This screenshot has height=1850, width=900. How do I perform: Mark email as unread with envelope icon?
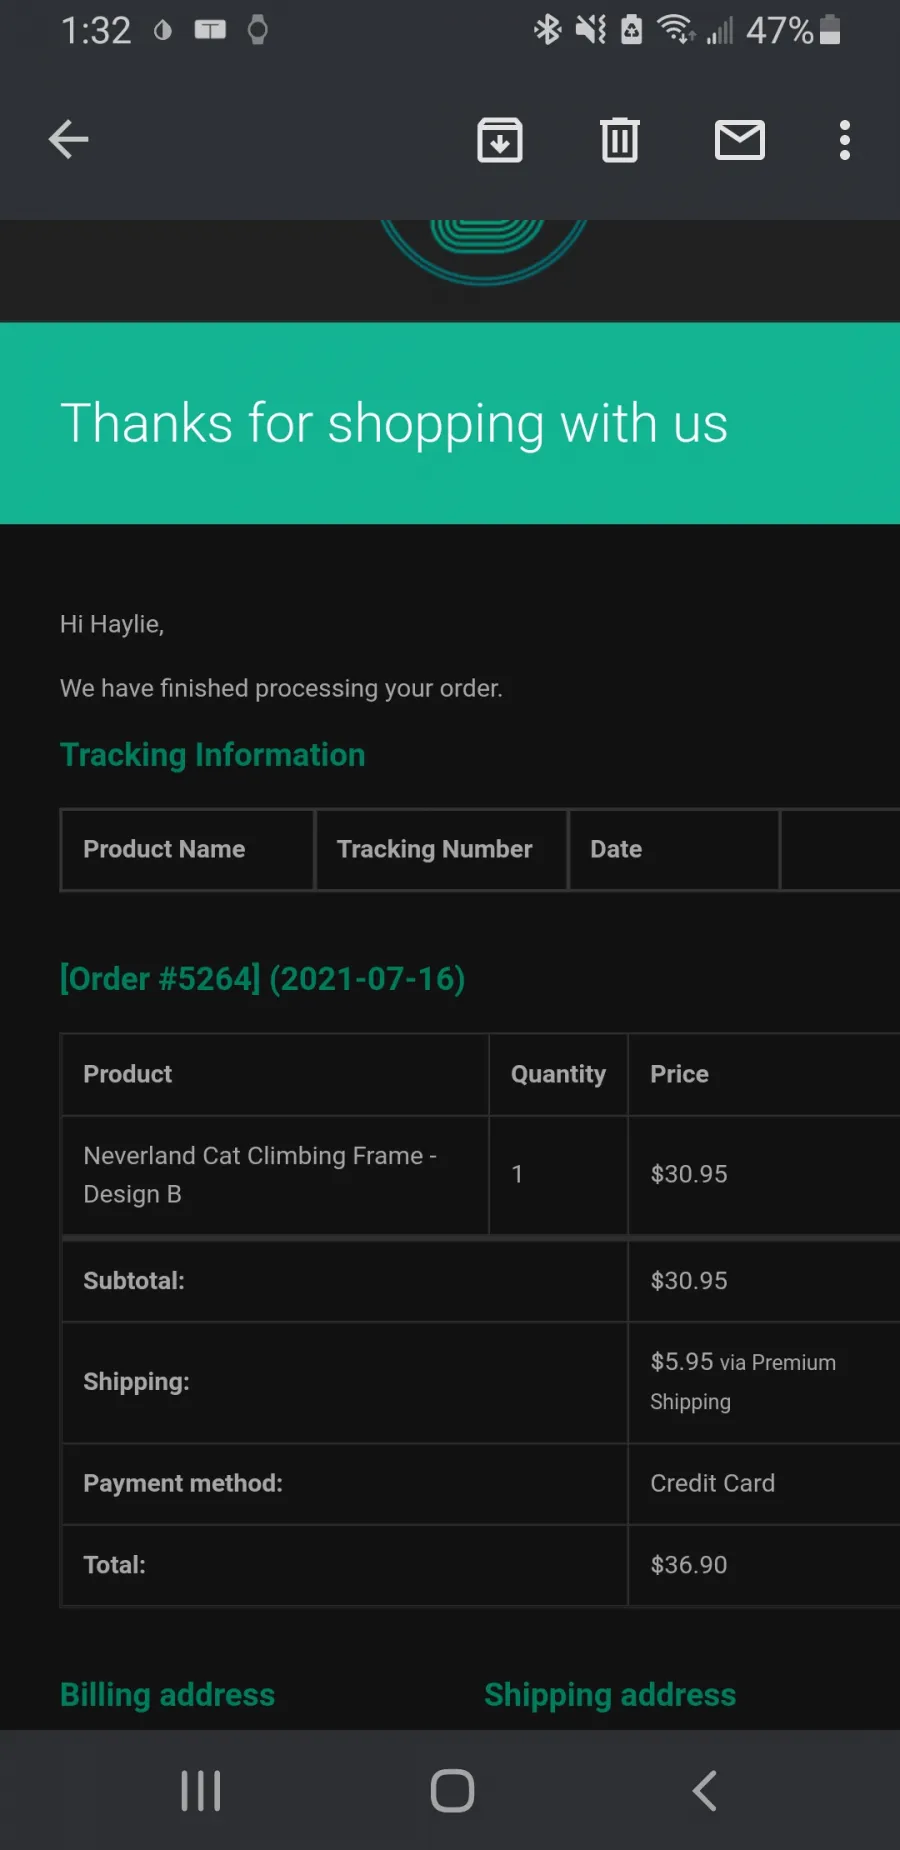(740, 140)
